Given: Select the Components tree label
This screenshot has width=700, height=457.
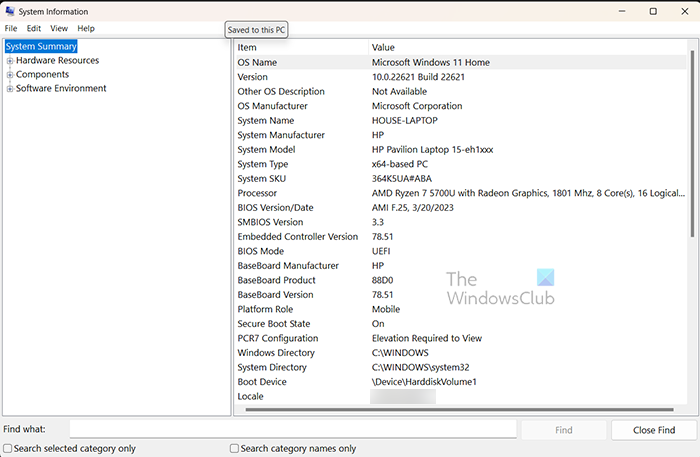Looking at the screenshot, I should pyautogui.click(x=42, y=74).
